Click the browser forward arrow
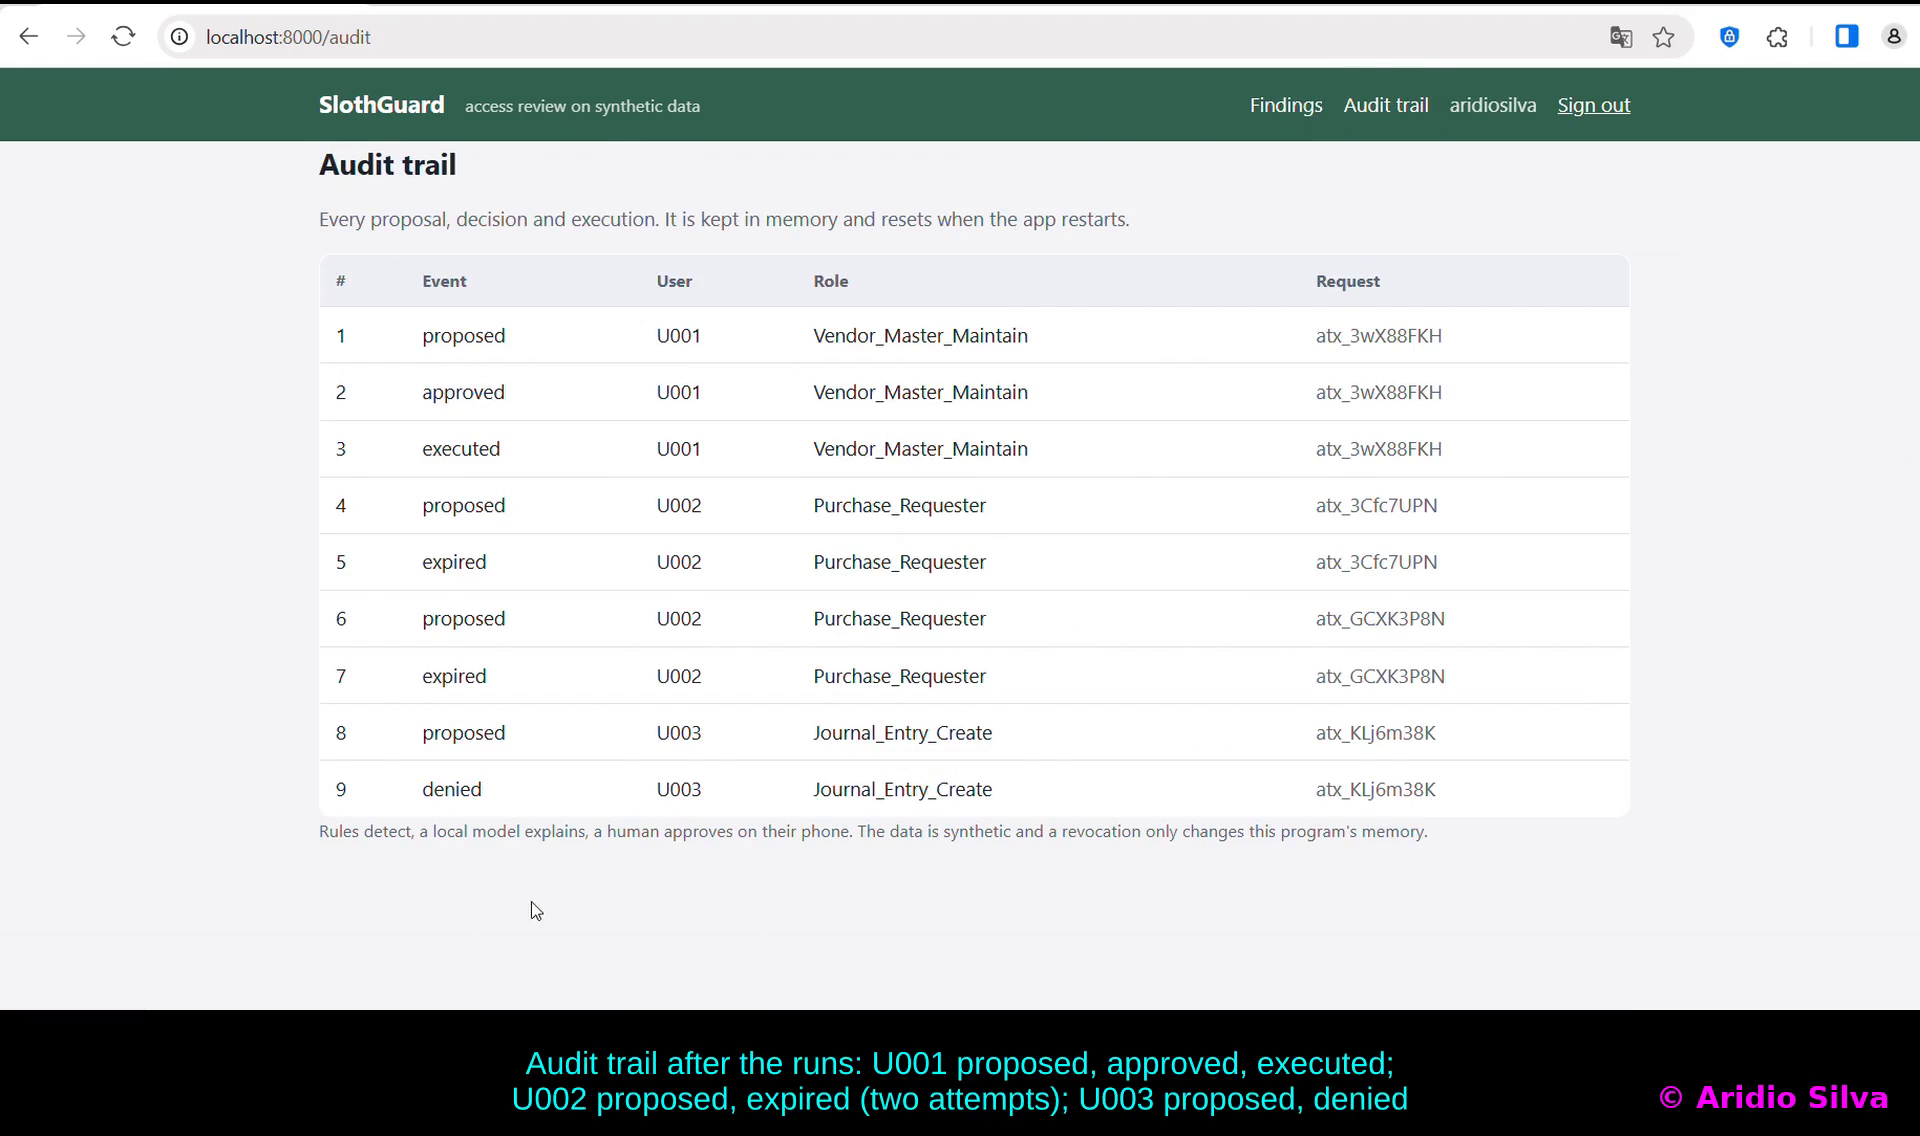1920x1136 pixels. click(x=76, y=37)
